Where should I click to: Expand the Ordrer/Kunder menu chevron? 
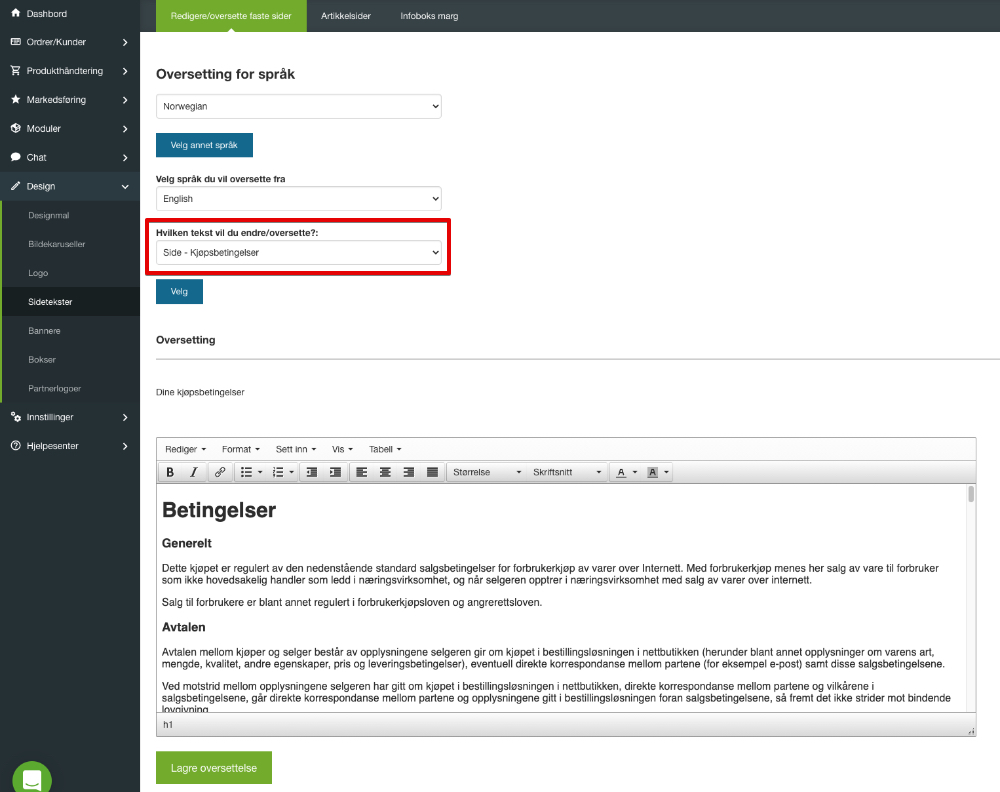(x=125, y=42)
